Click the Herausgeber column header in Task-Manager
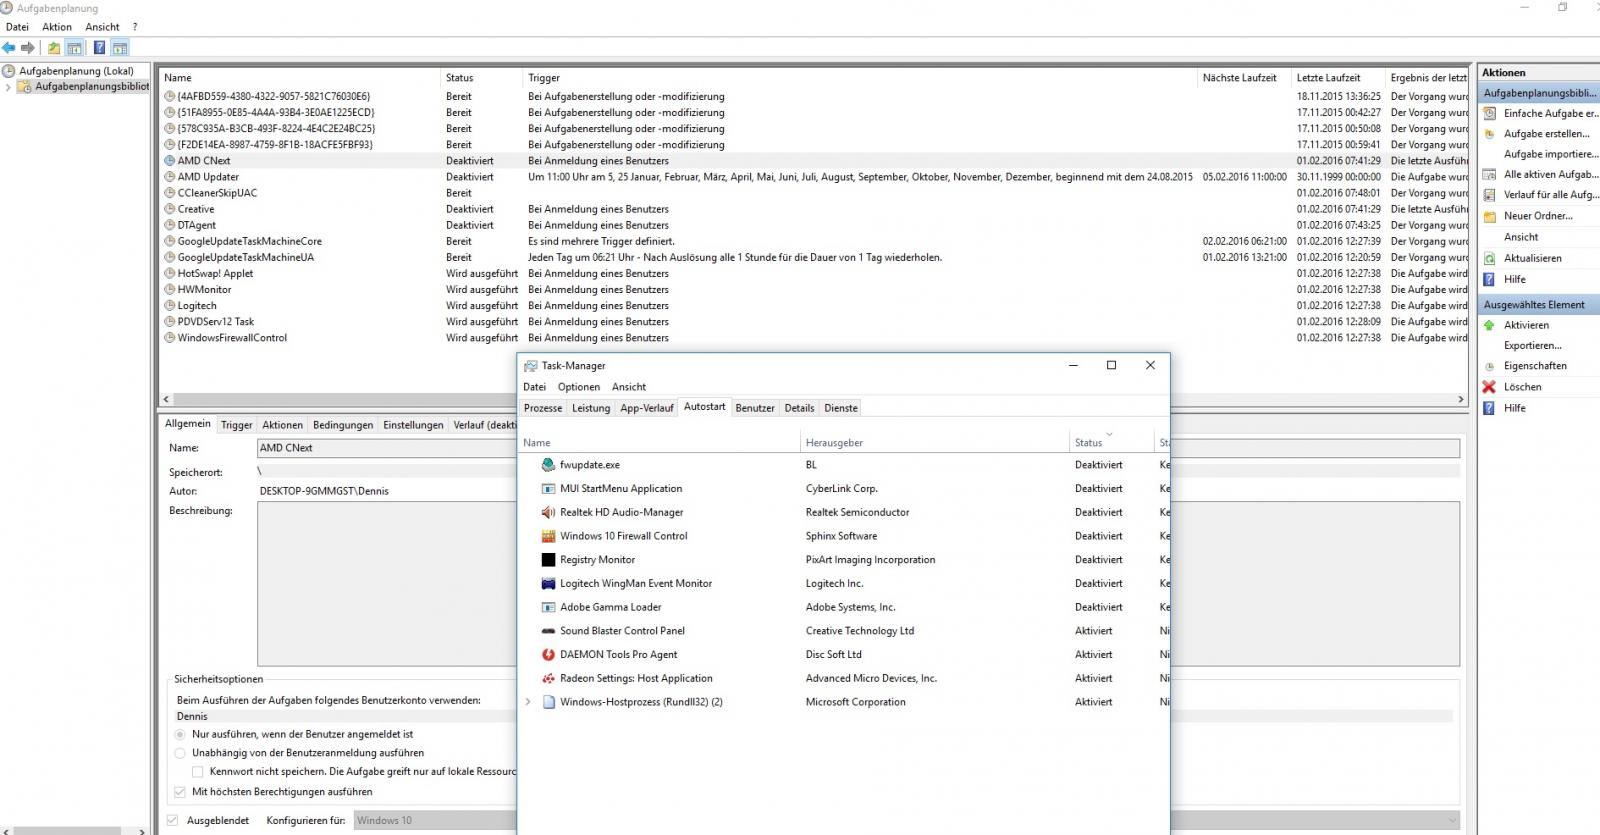This screenshot has width=1600, height=835. coord(935,443)
